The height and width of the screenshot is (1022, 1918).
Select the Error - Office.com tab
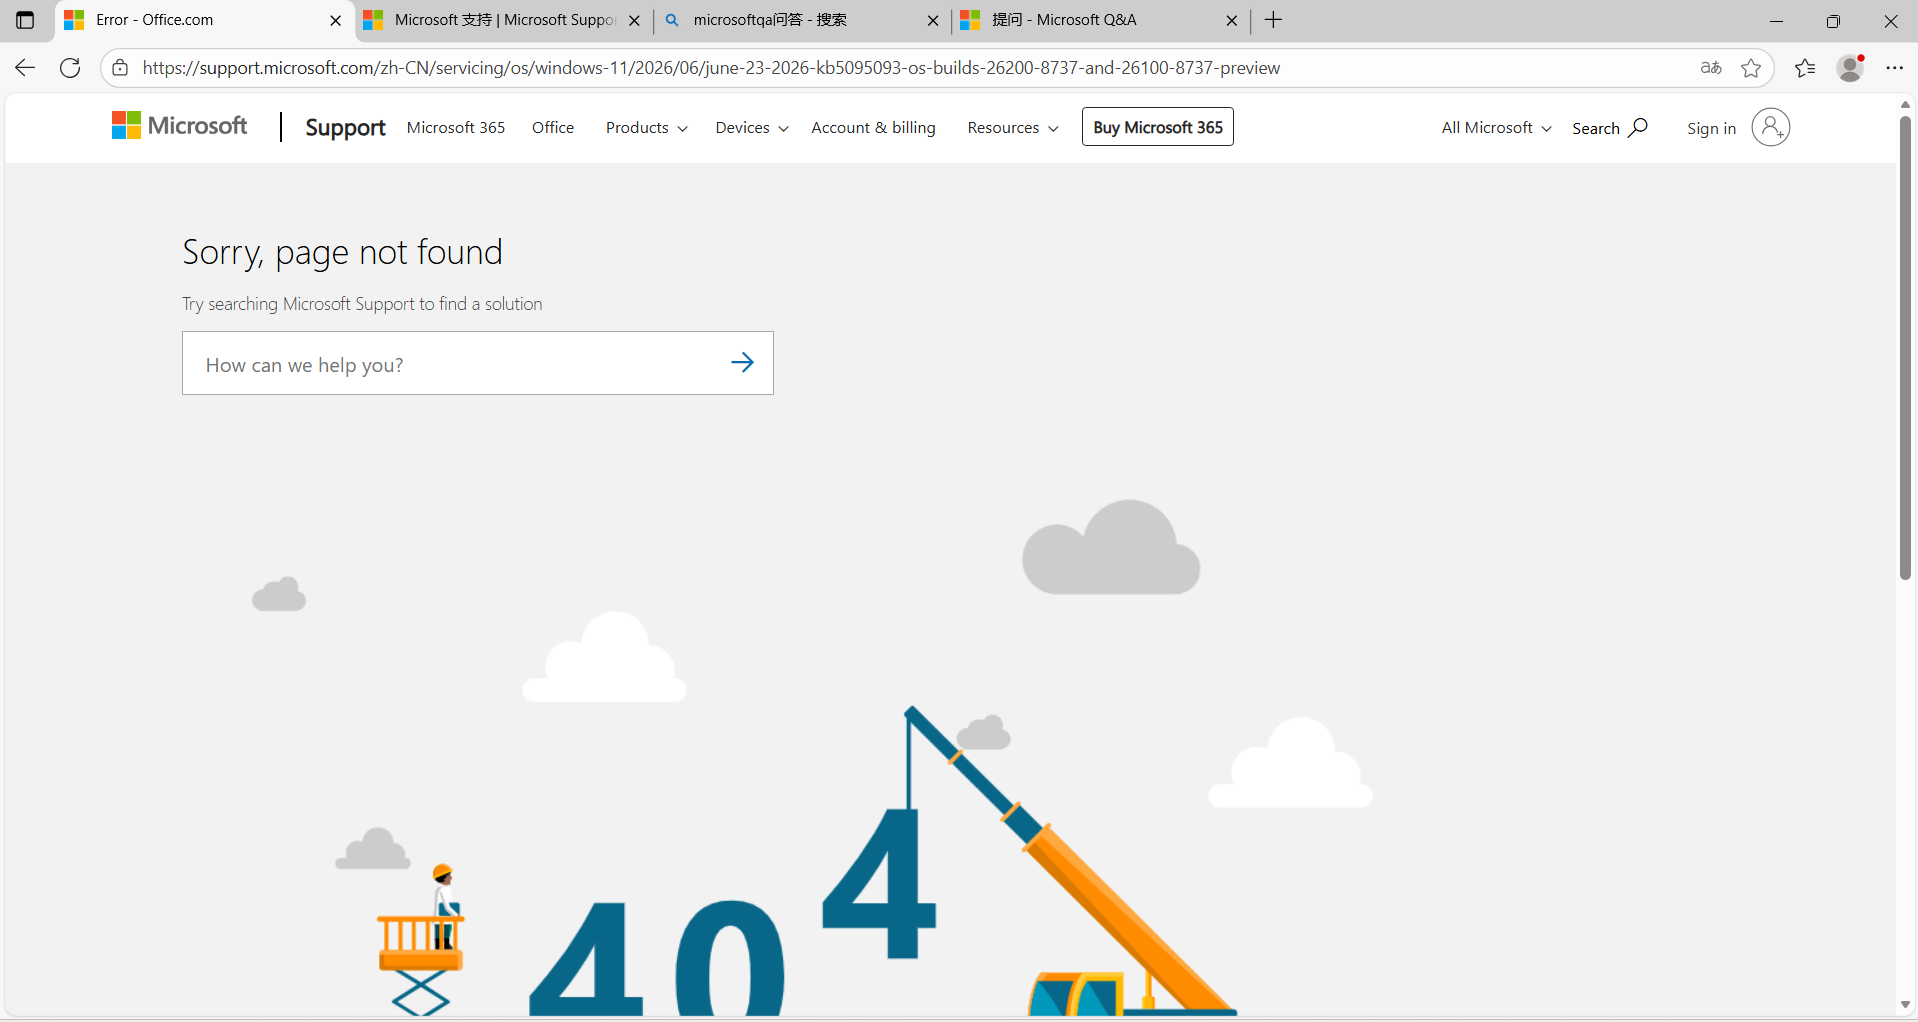204,20
